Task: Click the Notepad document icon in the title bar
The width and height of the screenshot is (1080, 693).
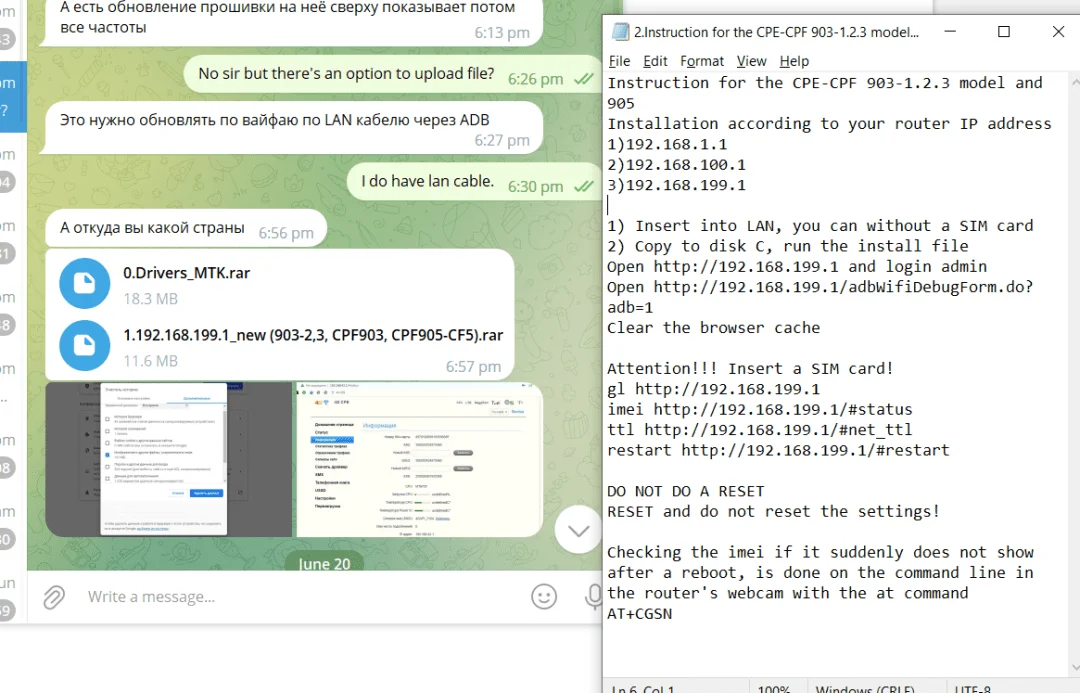Action: (x=621, y=32)
